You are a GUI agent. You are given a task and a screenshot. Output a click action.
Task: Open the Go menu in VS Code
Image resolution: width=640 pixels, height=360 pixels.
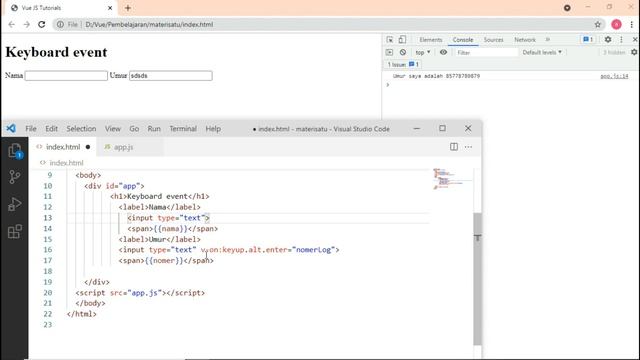134,129
